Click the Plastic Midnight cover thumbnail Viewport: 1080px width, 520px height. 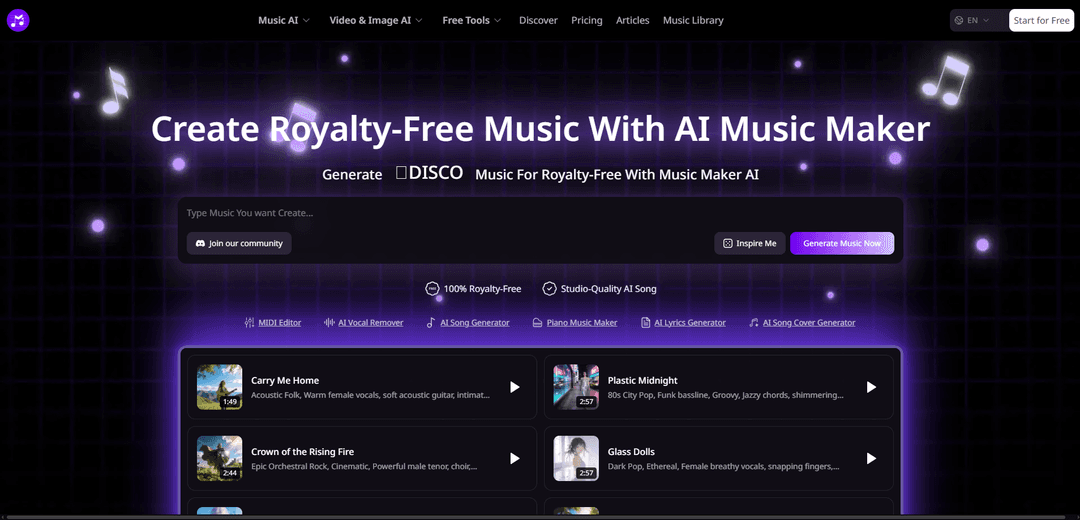[x=576, y=387]
